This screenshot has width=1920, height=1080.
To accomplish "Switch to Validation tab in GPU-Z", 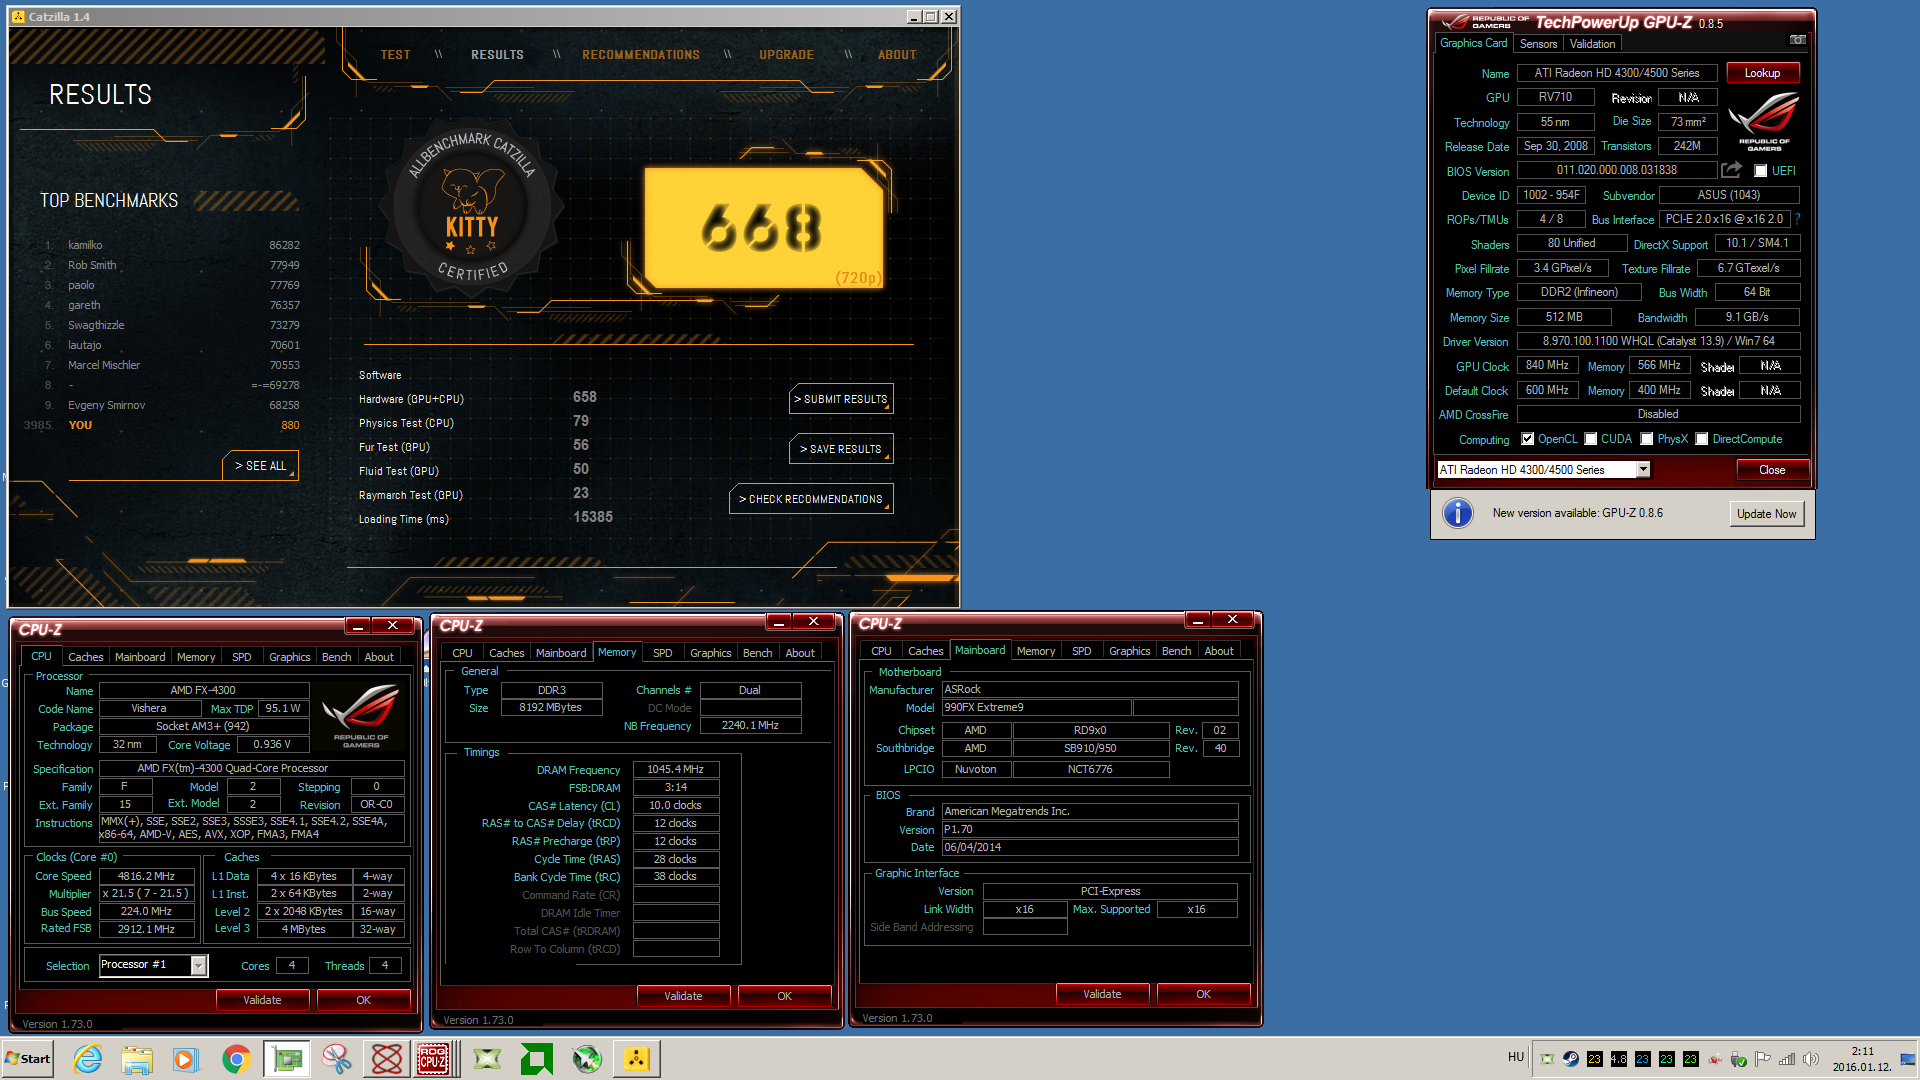I will tap(1592, 44).
